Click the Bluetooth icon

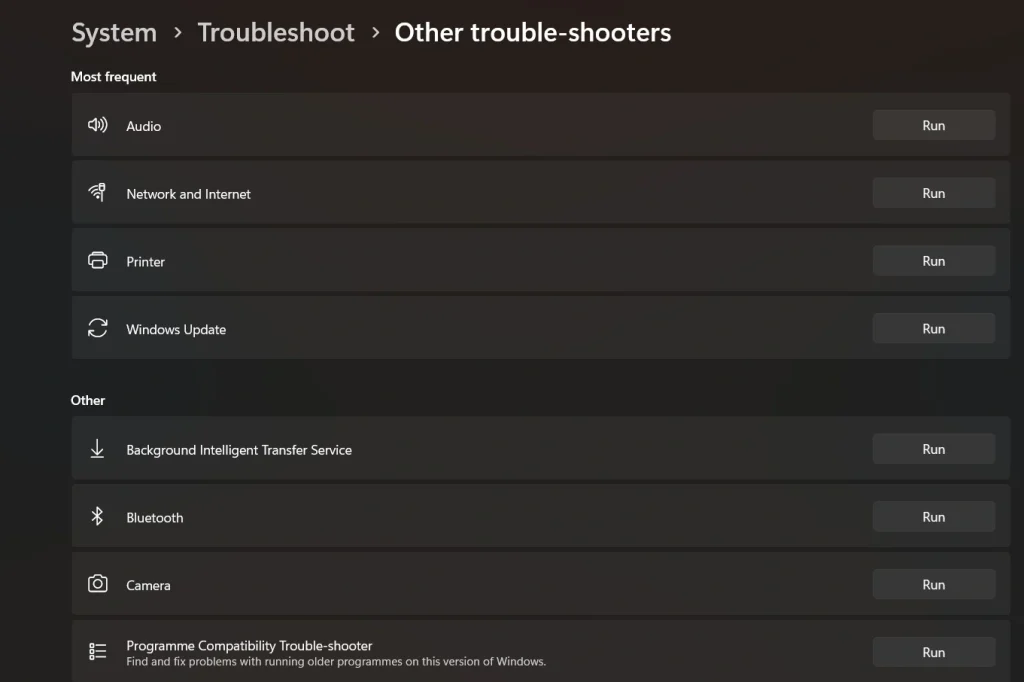pos(97,516)
